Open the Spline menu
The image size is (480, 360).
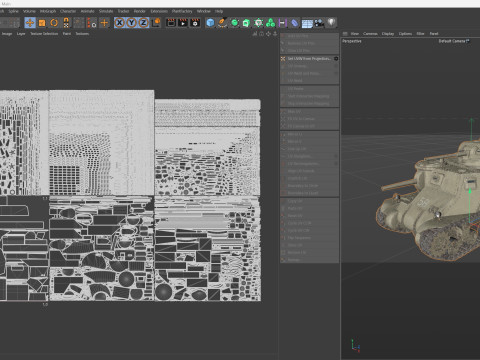(13, 11)
